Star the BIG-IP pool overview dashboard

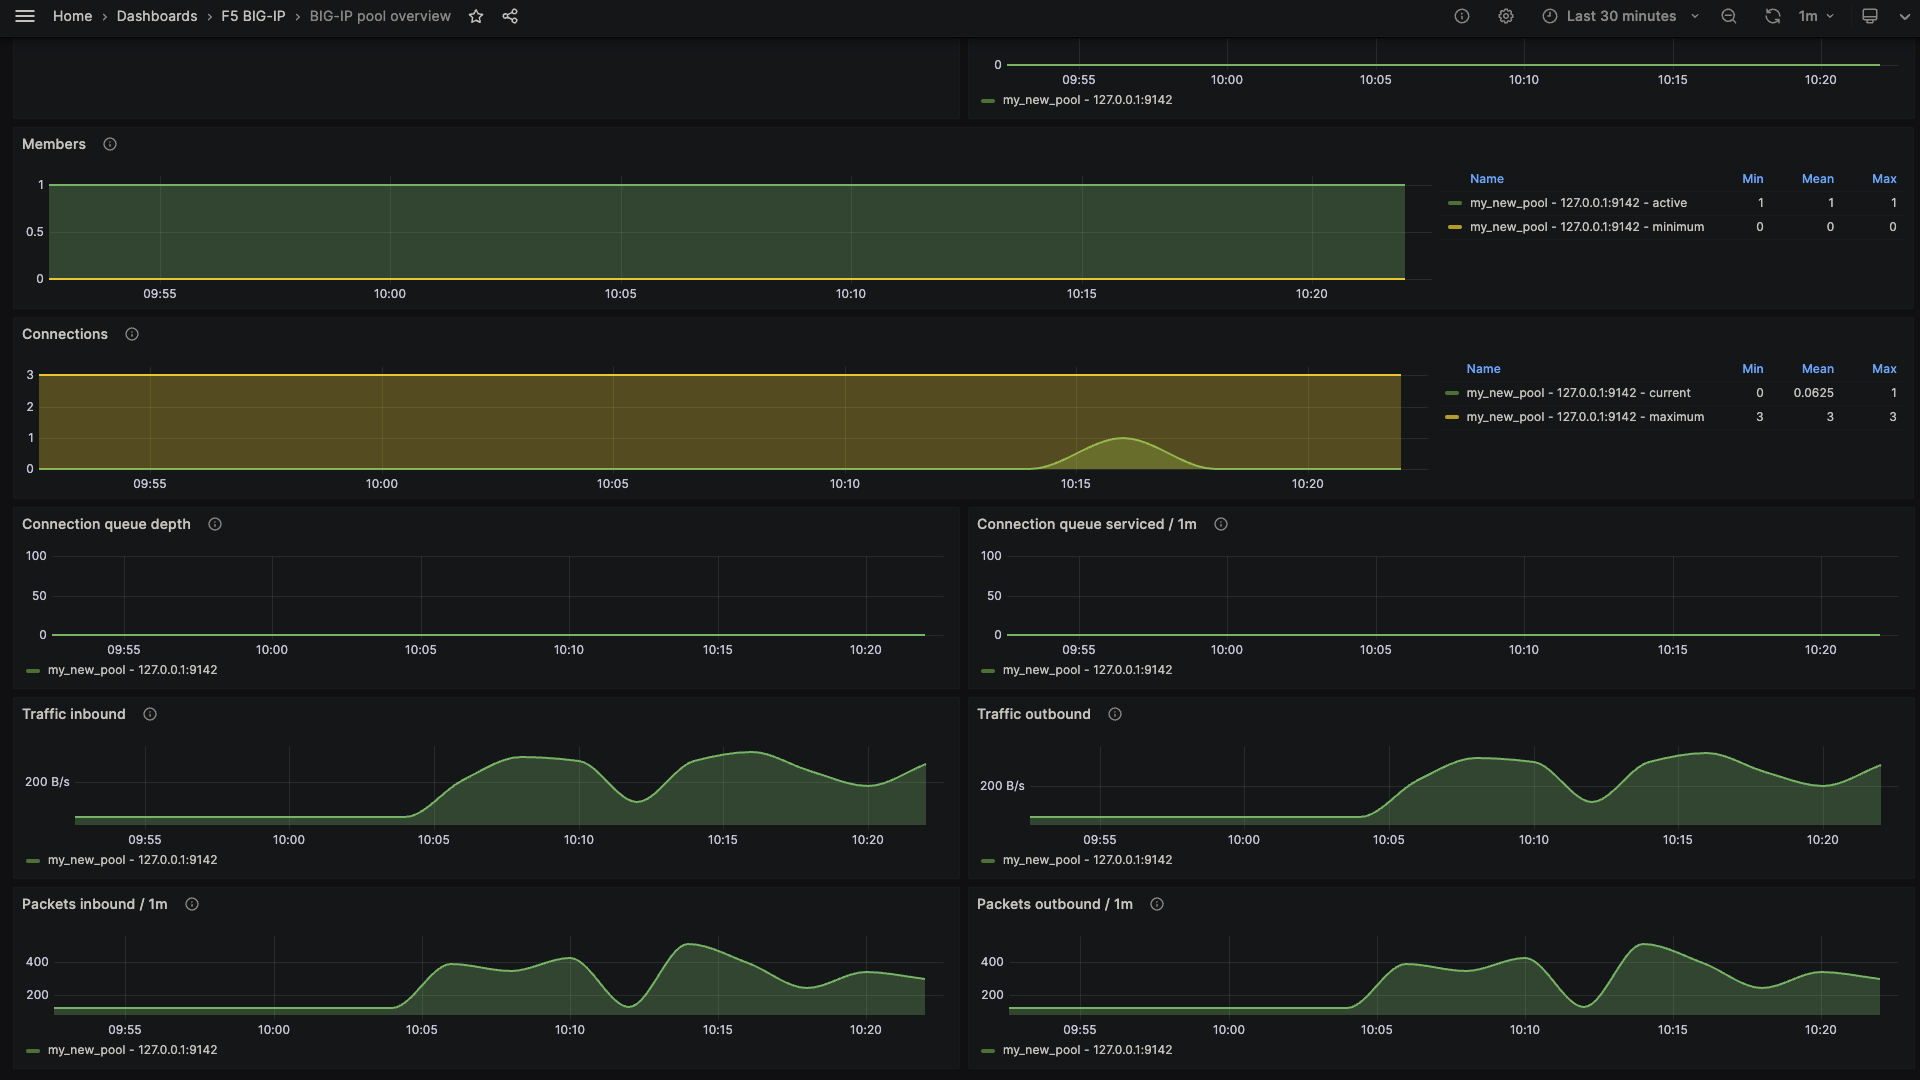point(476,16)
